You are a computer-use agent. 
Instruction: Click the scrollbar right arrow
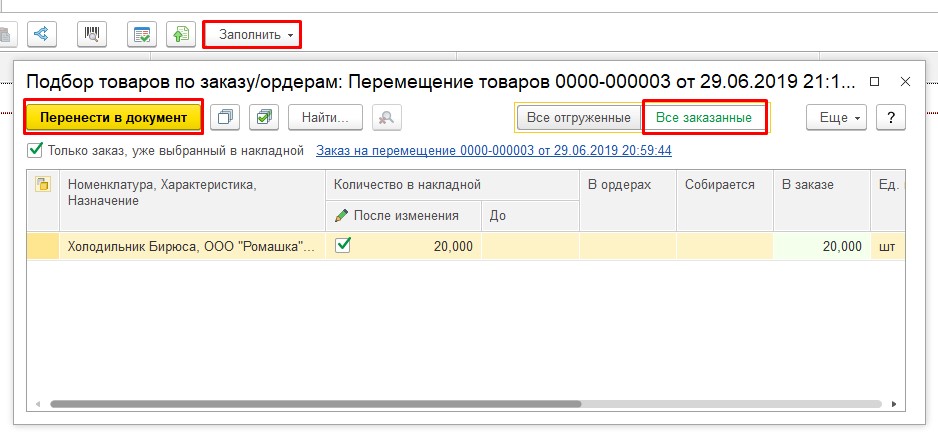click(894, 404)
